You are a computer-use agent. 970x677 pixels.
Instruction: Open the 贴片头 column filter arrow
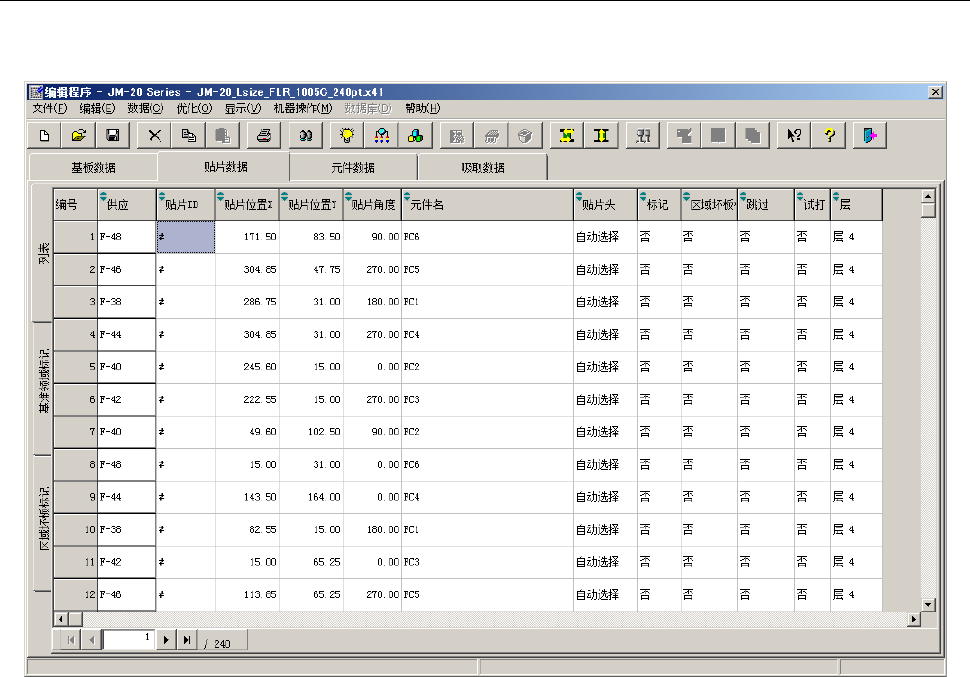pos(579,196)
